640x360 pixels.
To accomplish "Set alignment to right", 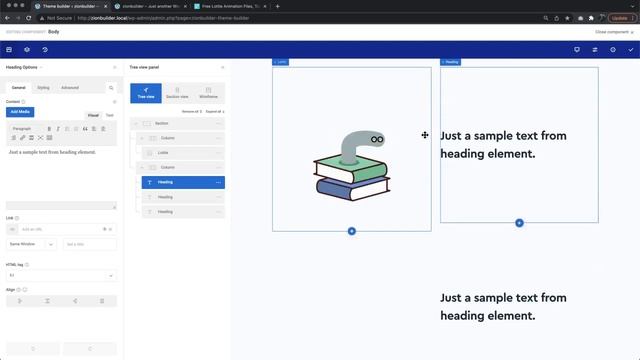I will [x=75, y=301].
